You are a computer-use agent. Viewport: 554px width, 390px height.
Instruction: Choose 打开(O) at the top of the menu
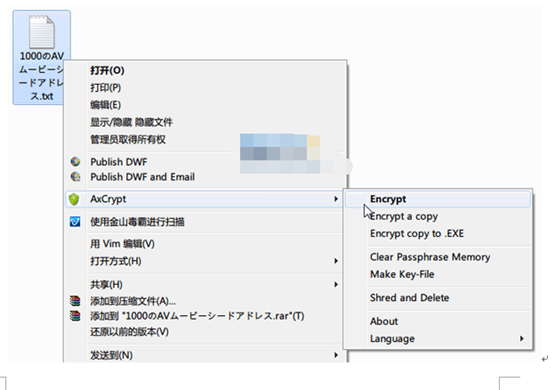point(107,70)
